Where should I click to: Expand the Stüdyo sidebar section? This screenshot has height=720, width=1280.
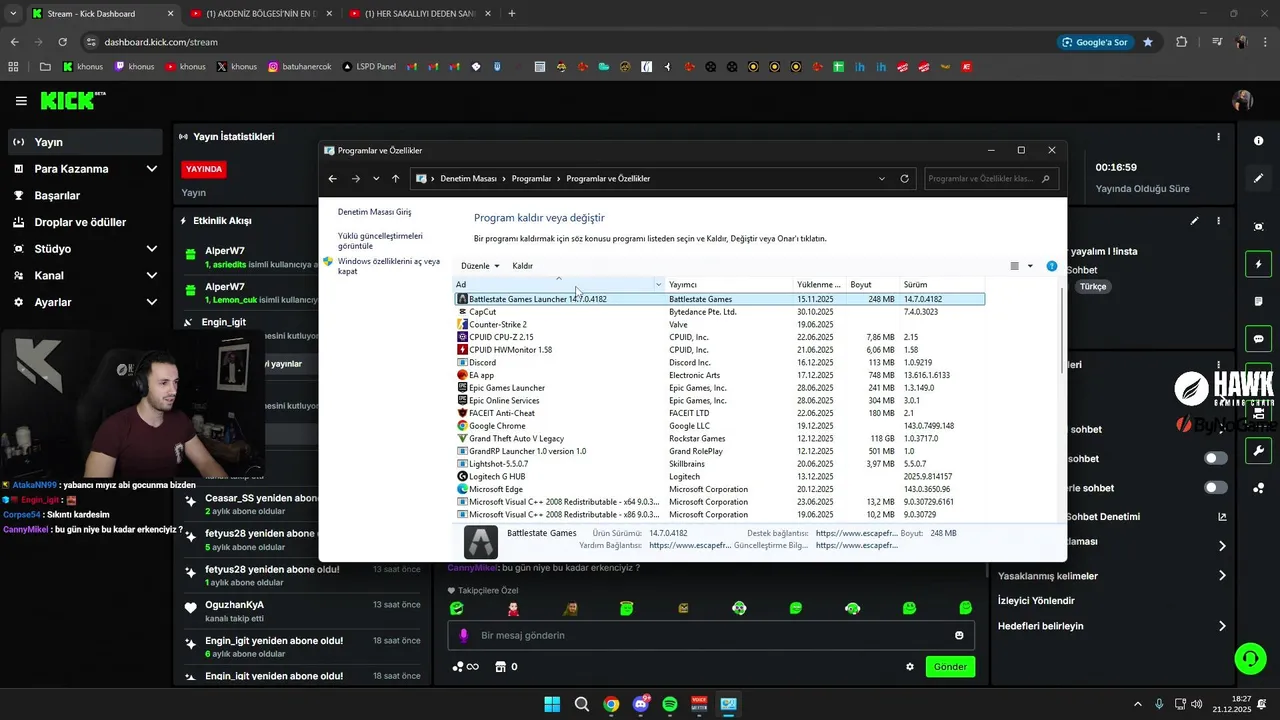[152, 249]
